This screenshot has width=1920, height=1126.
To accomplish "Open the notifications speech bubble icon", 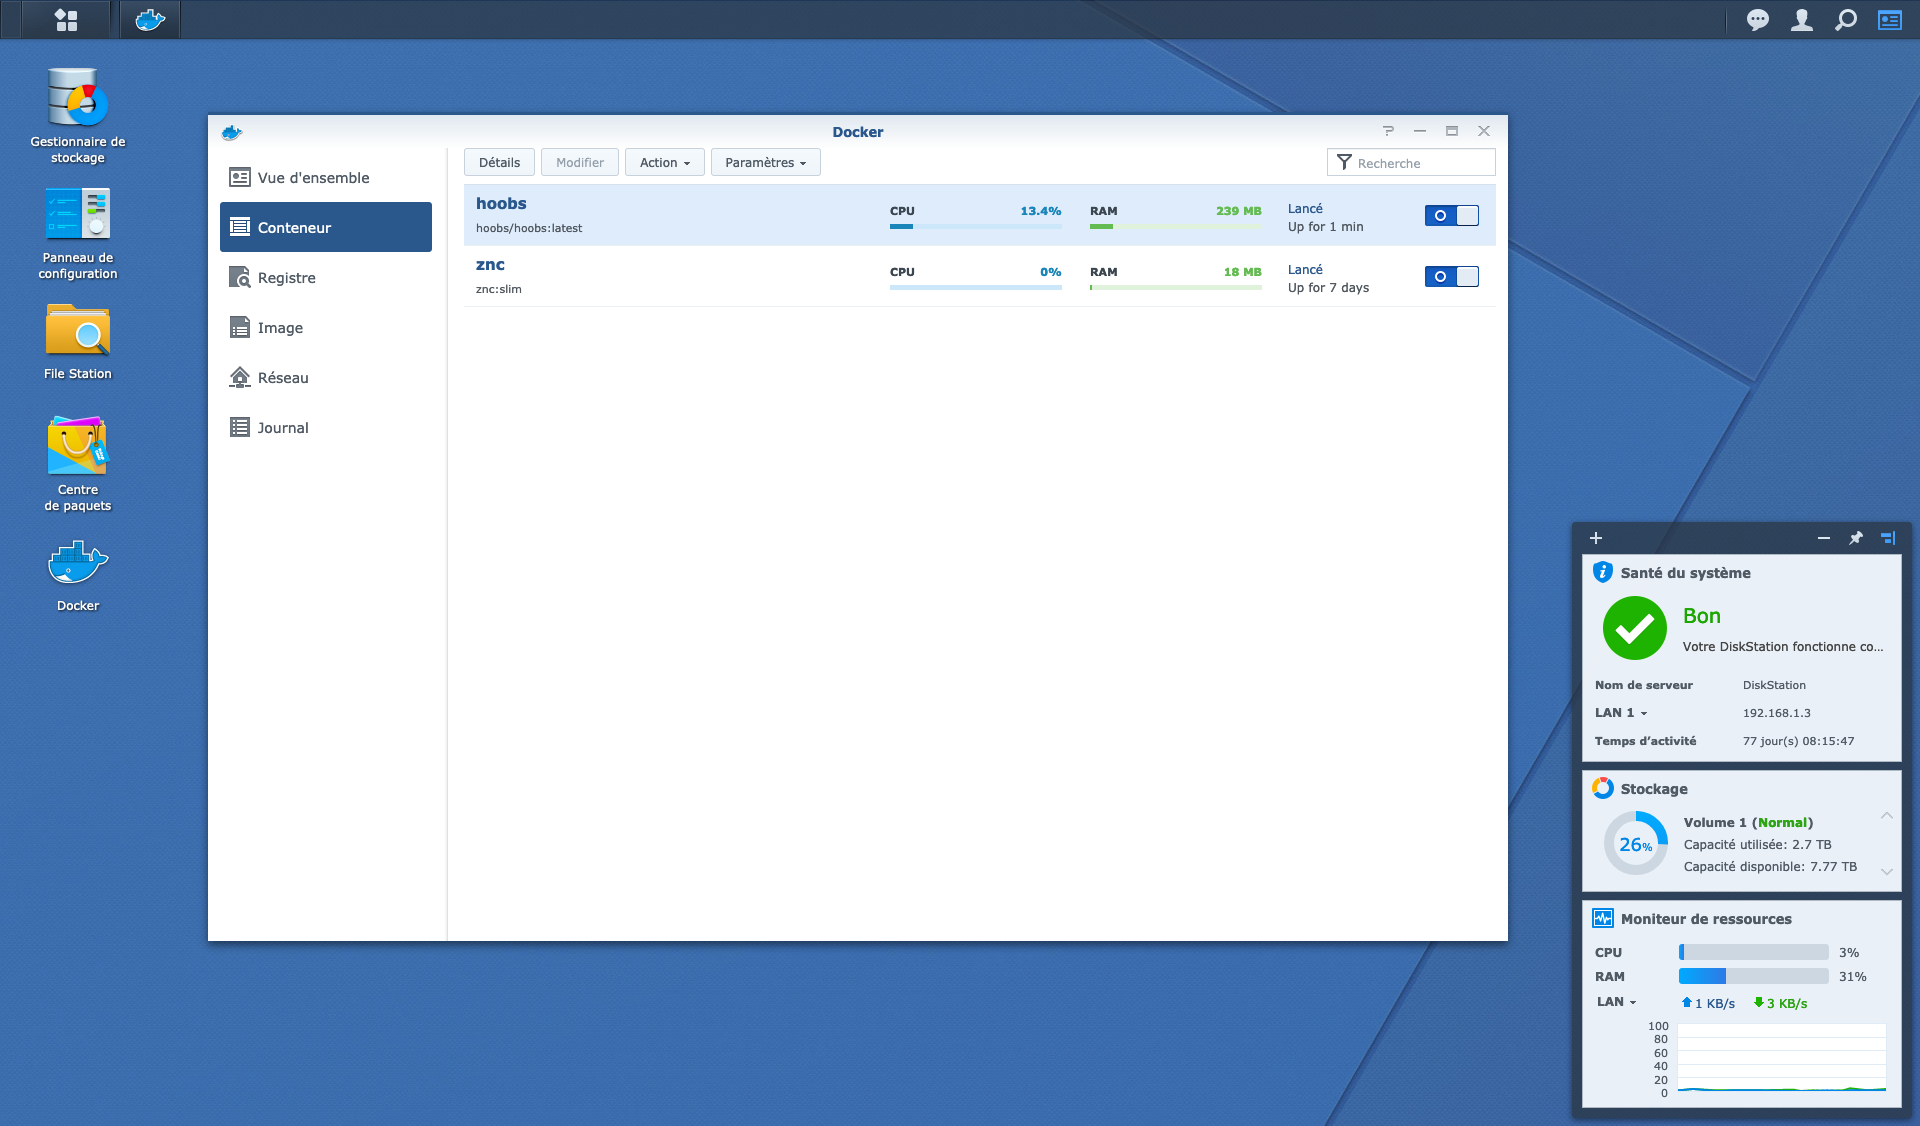I will pos(1757,20).
